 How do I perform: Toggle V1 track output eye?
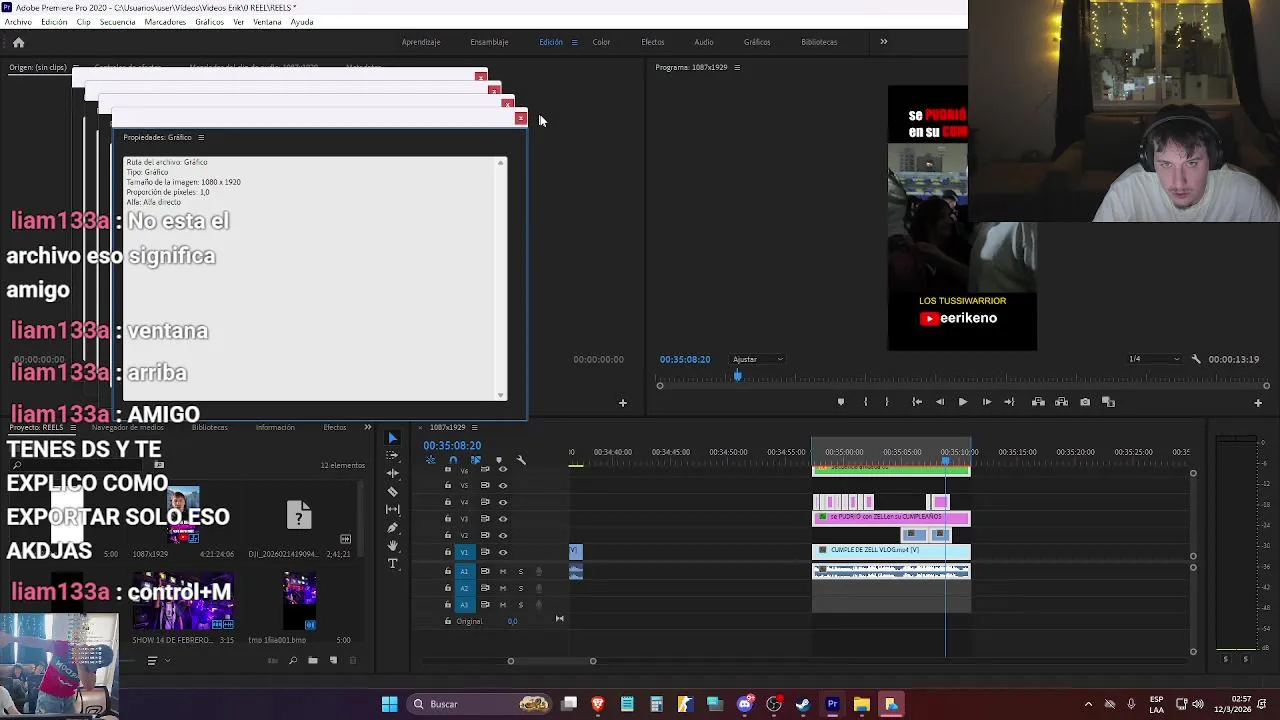click(x=503, y=552)
